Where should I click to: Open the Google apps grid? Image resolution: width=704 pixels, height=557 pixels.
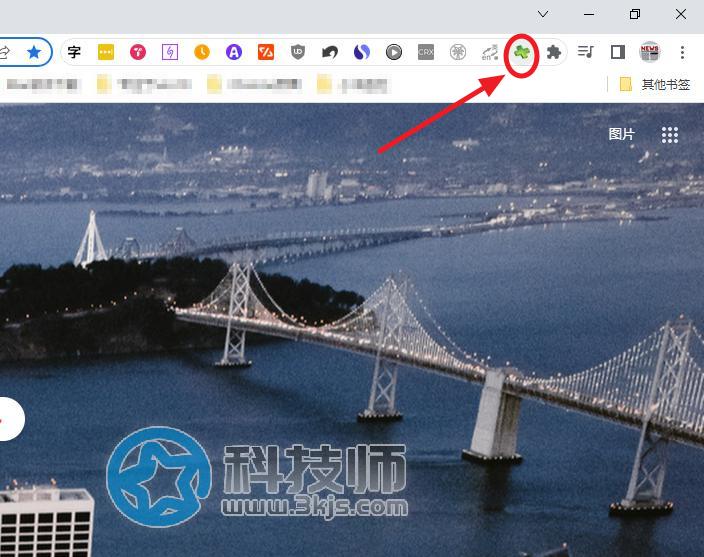coord(669,135)
